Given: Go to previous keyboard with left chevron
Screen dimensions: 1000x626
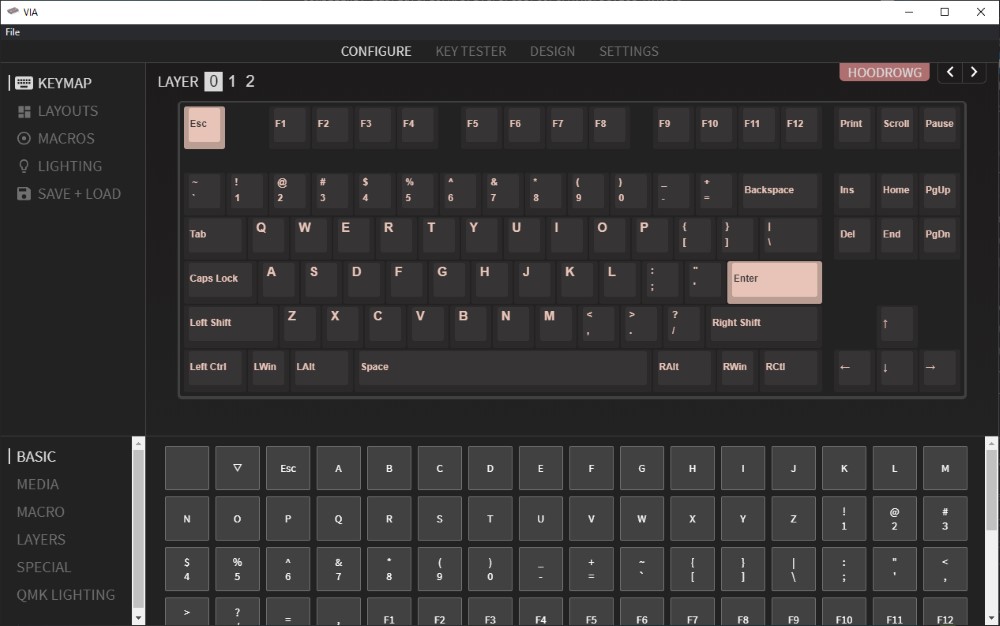Looking at the screenshot, I should point(949,73).
